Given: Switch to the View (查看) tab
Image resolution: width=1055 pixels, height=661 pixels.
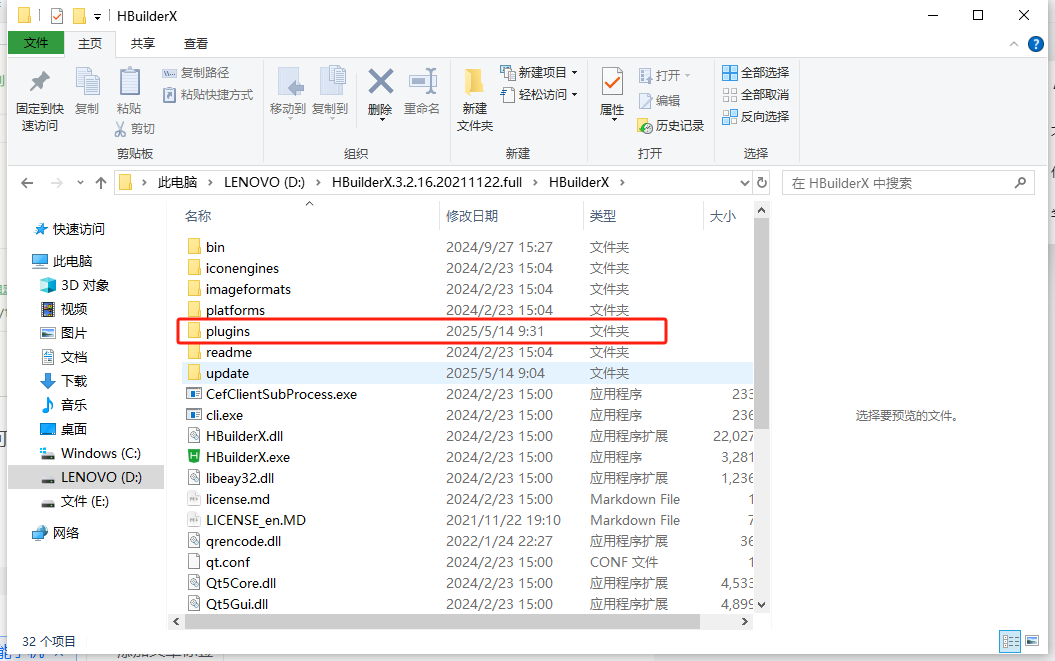Looking at the screenshot, I should 196,44.
